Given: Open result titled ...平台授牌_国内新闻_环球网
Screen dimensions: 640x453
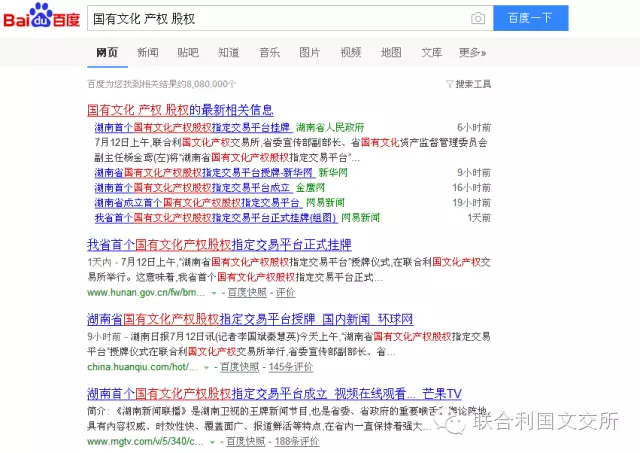Looking at the screenshot, I should click(250, 319).
